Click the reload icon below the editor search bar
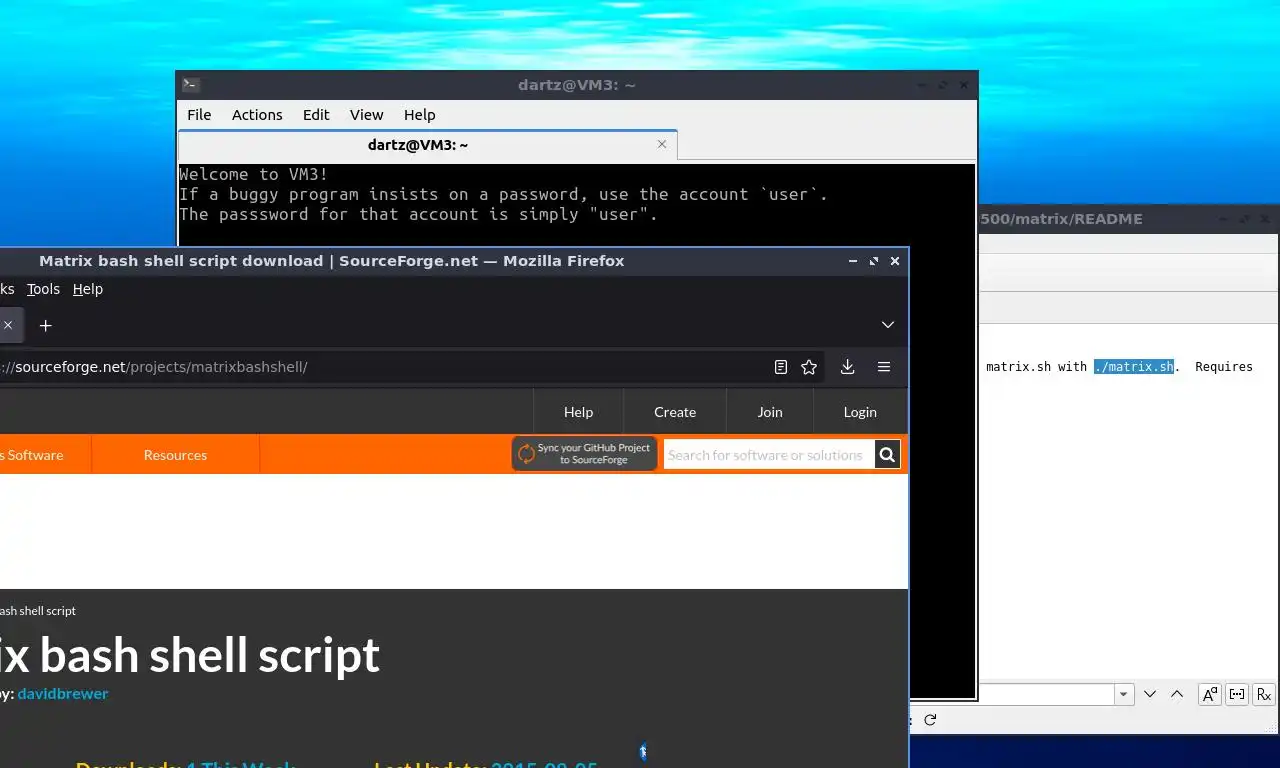The image size is (1280, 768). (930, 720)
